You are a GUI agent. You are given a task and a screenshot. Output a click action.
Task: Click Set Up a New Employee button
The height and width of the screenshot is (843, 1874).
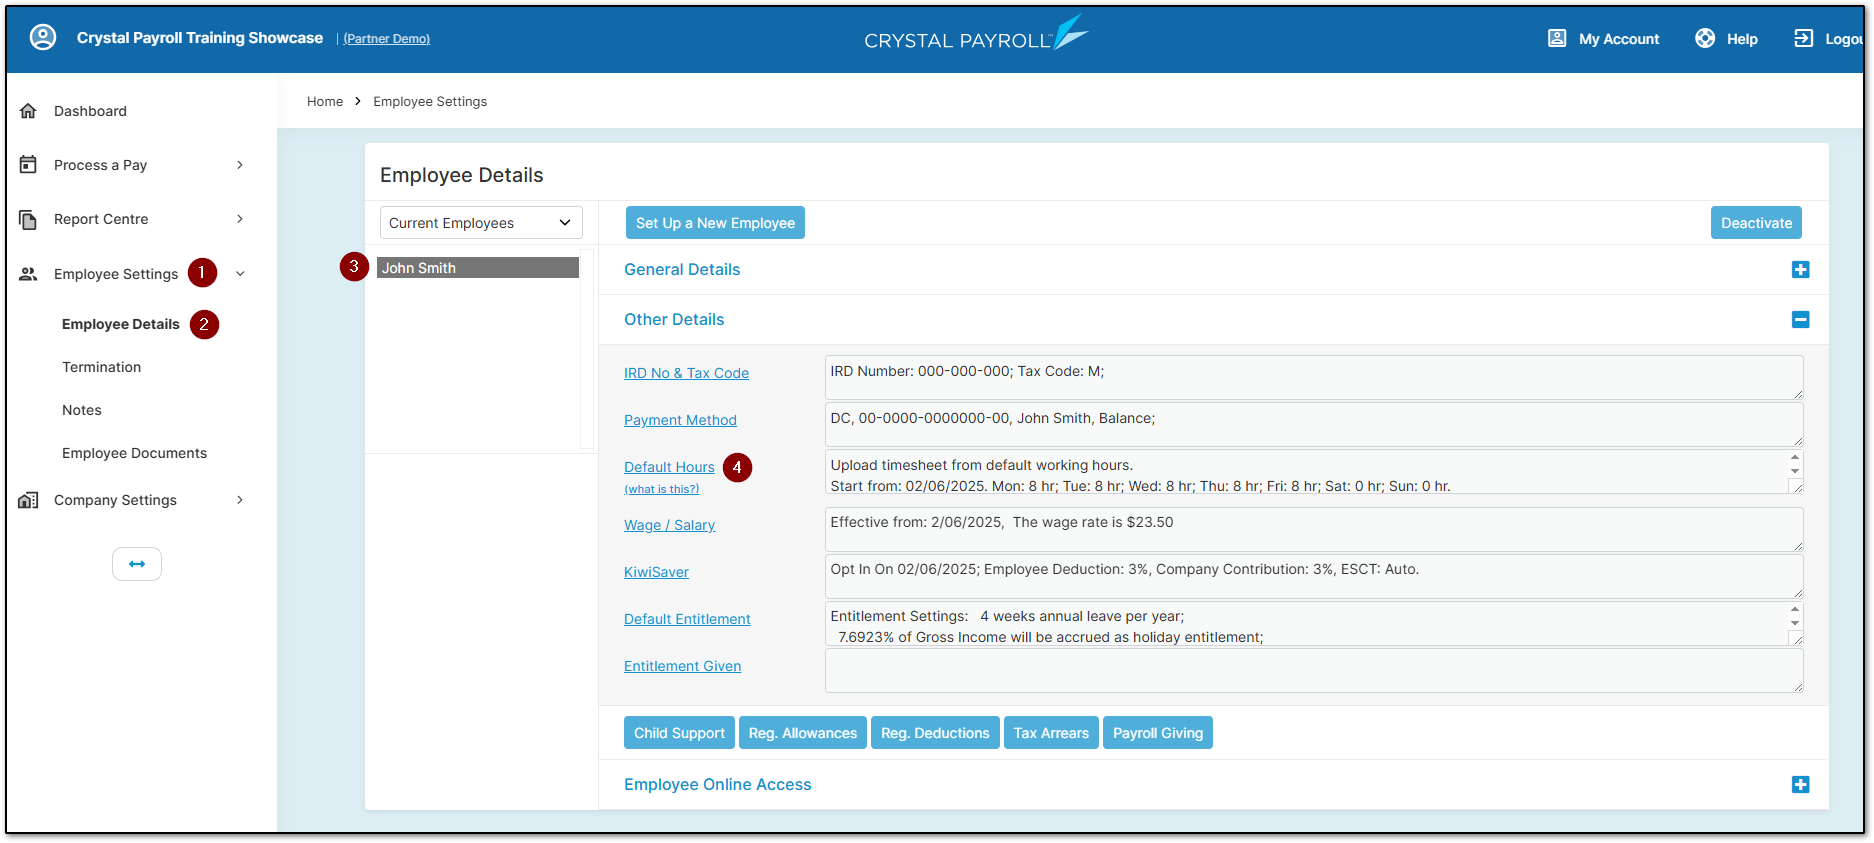715,223
